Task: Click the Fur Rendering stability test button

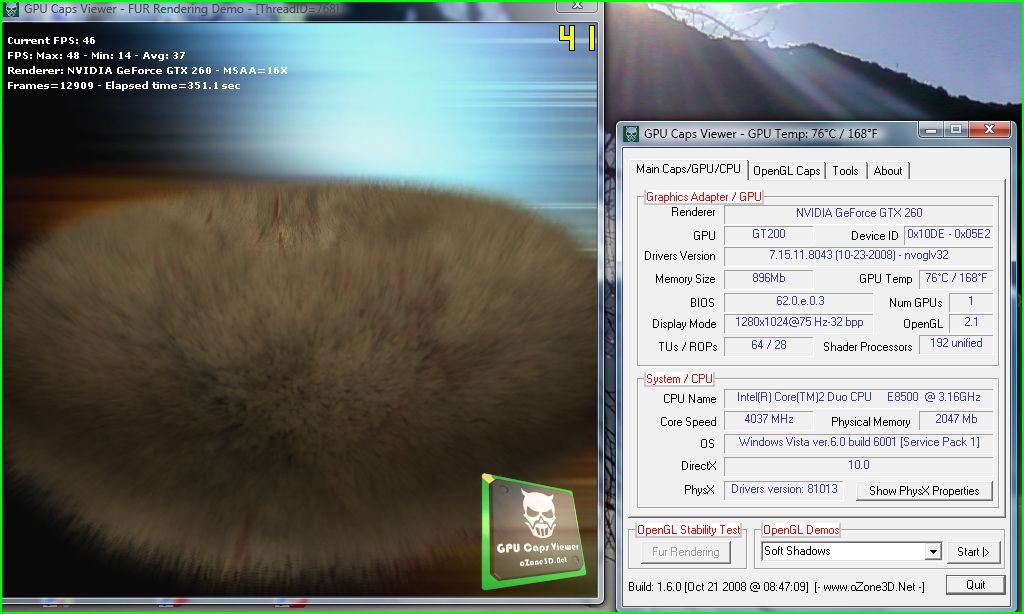Action: pyautogui.click(x=685, y=552)
